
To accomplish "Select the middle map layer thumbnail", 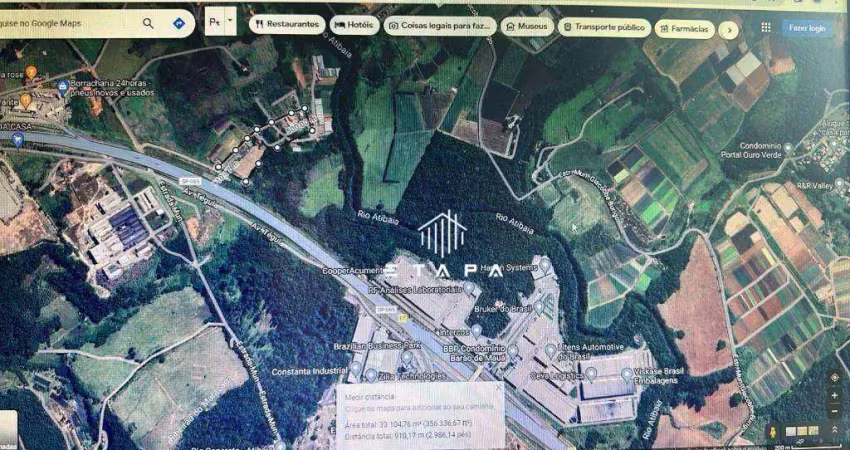I will click(802, 431).
